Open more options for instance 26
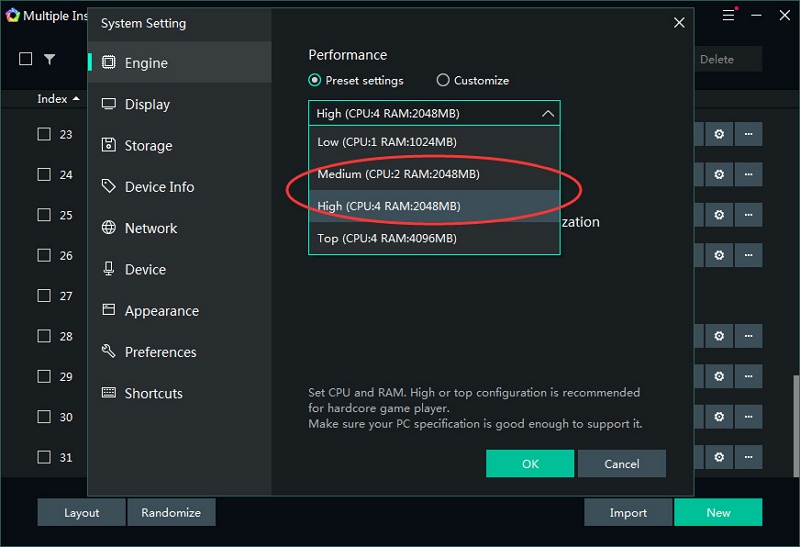800x547 pixels. pos(748,255)
